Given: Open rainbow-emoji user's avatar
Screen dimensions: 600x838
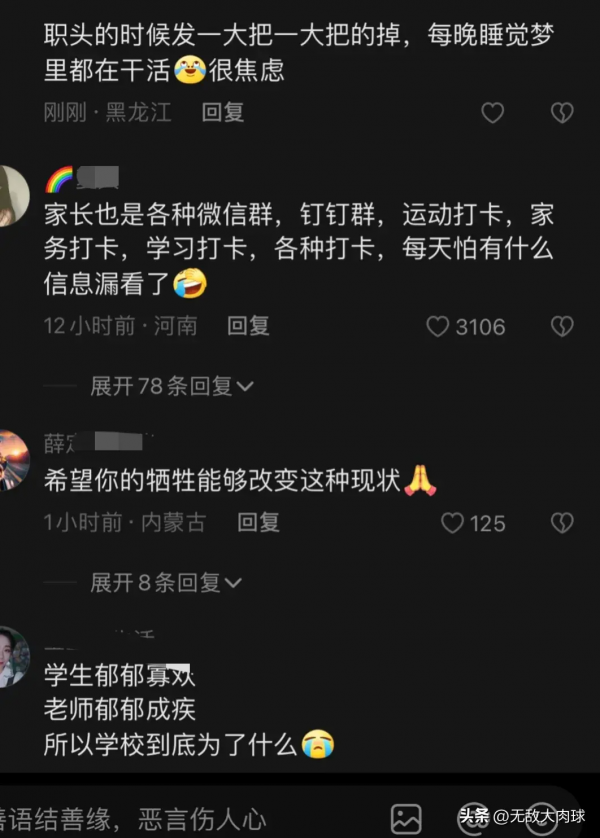Looking at the screenshot, I should (13, 196).
